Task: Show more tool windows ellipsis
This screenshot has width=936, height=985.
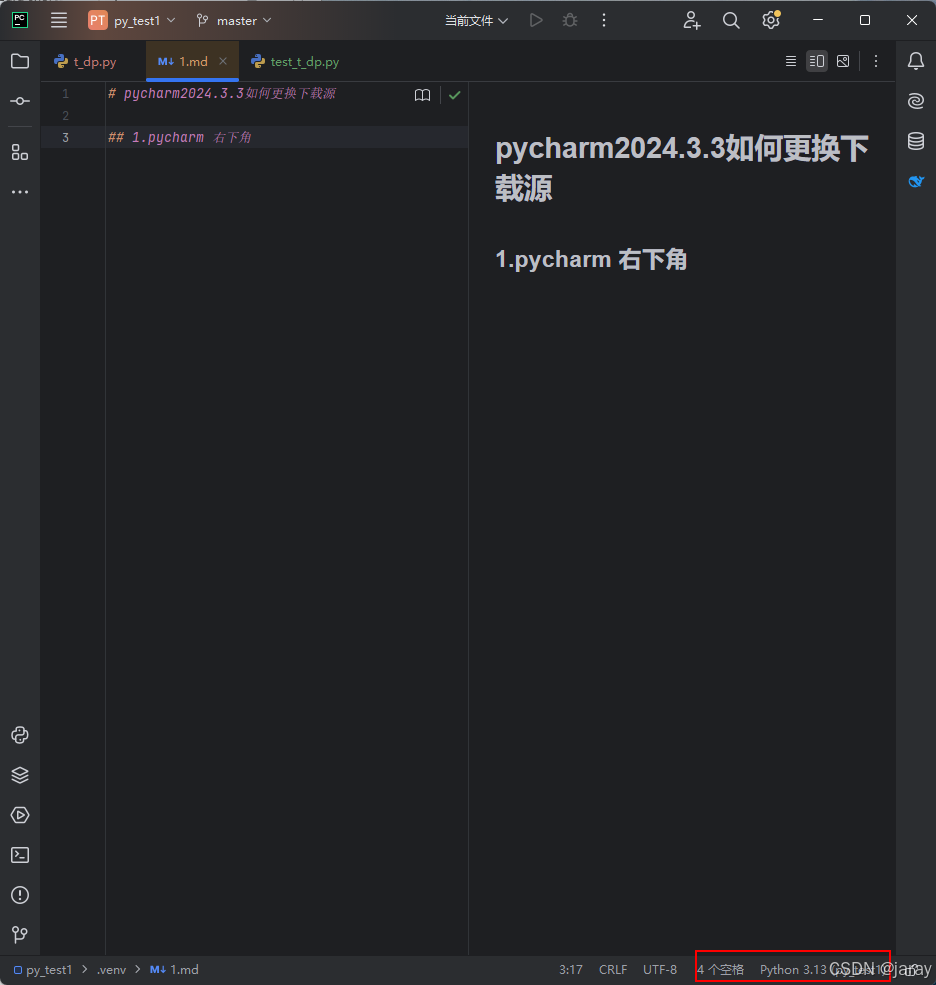Action: point(20,192)
